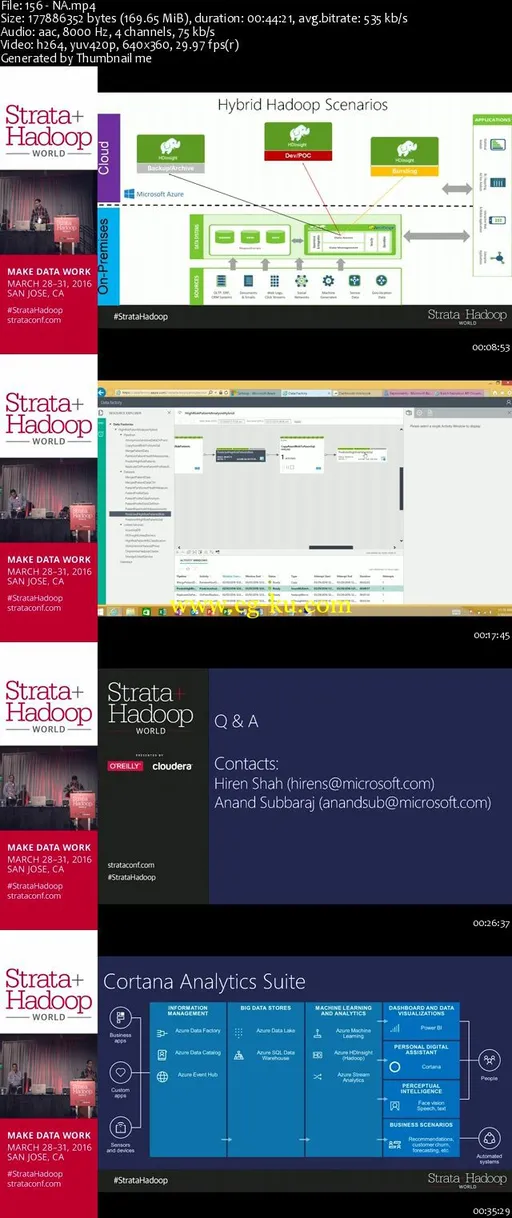Click the Automated systems icon
The image size is (512, 1218).
coord(490,1137)
